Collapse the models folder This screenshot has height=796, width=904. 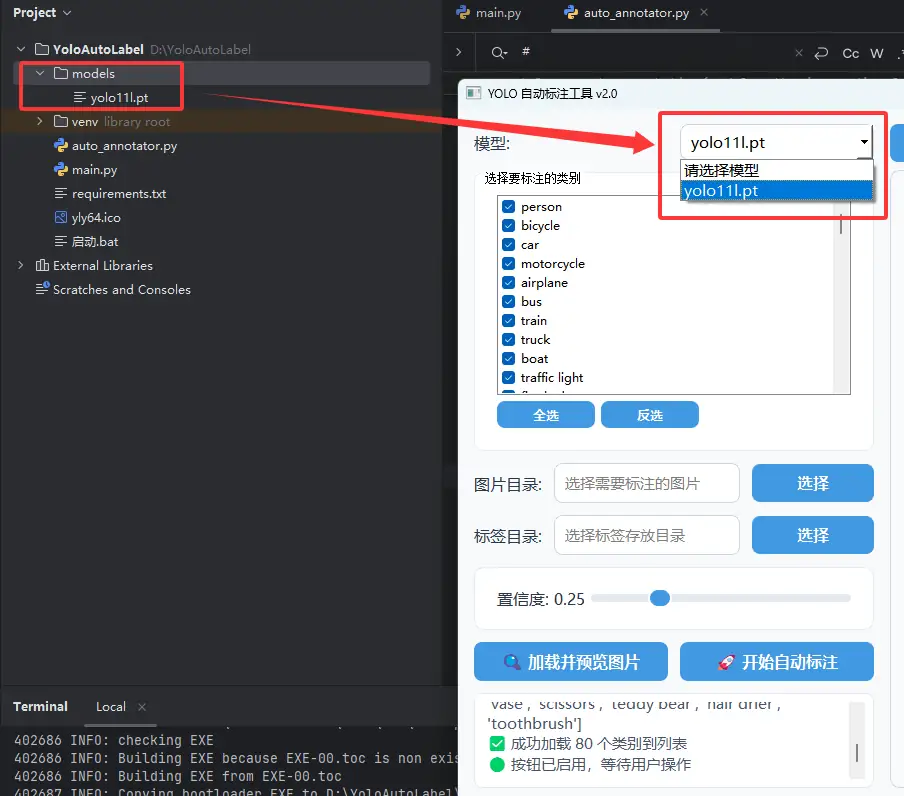(40, 74)
